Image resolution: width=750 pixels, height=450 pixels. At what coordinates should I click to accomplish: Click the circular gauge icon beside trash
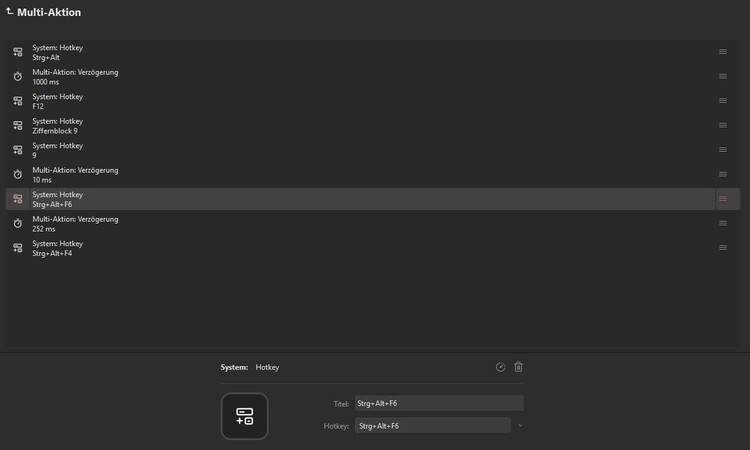pyautogui.click(x=500, y=367)
